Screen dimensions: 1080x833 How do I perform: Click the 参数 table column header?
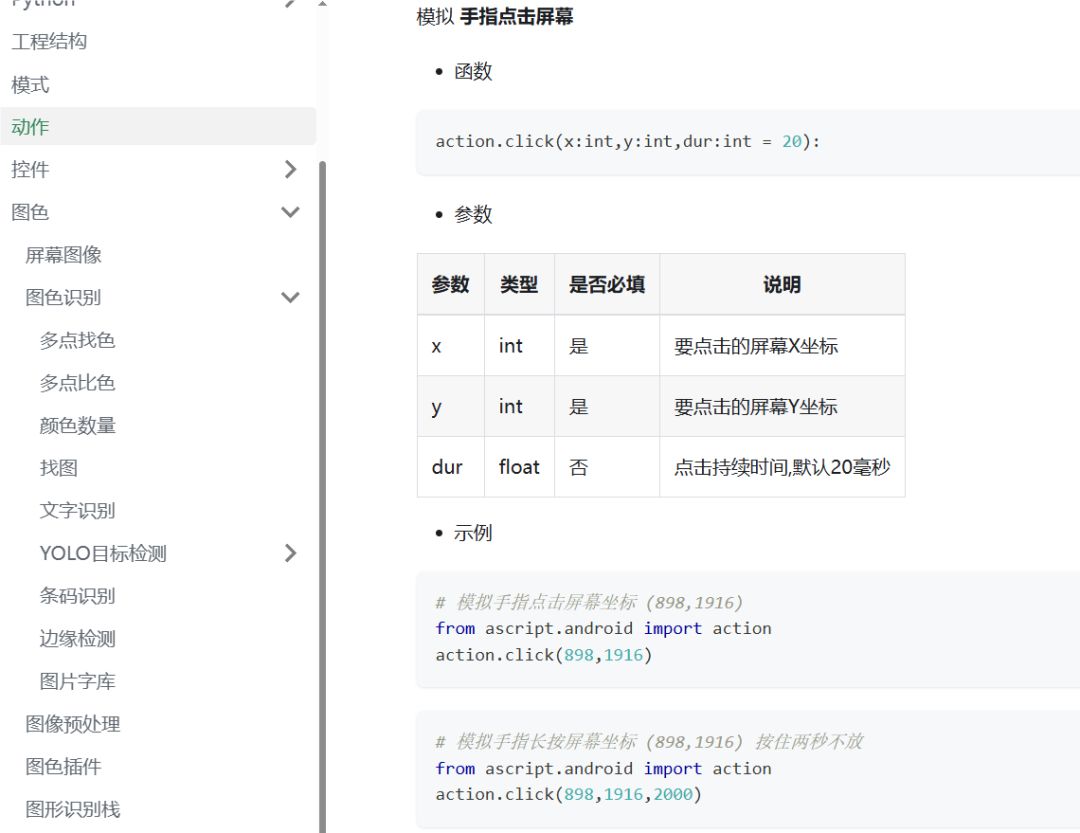pos(450,285)
